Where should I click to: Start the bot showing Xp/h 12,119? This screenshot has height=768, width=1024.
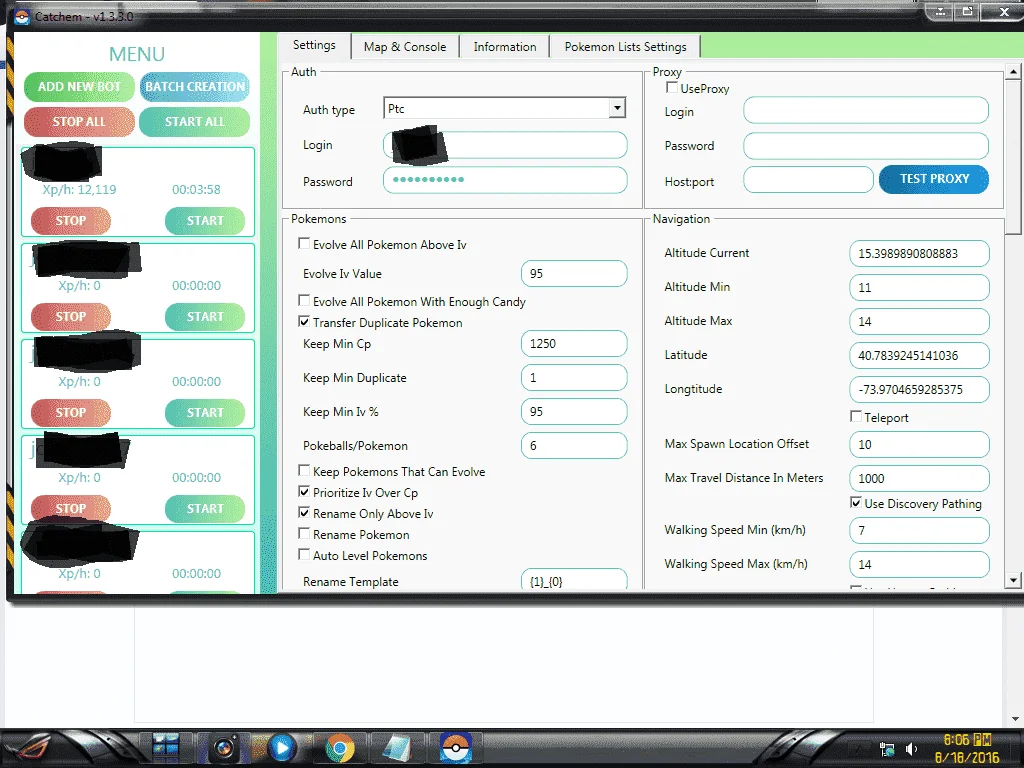[x=205, y=221]
